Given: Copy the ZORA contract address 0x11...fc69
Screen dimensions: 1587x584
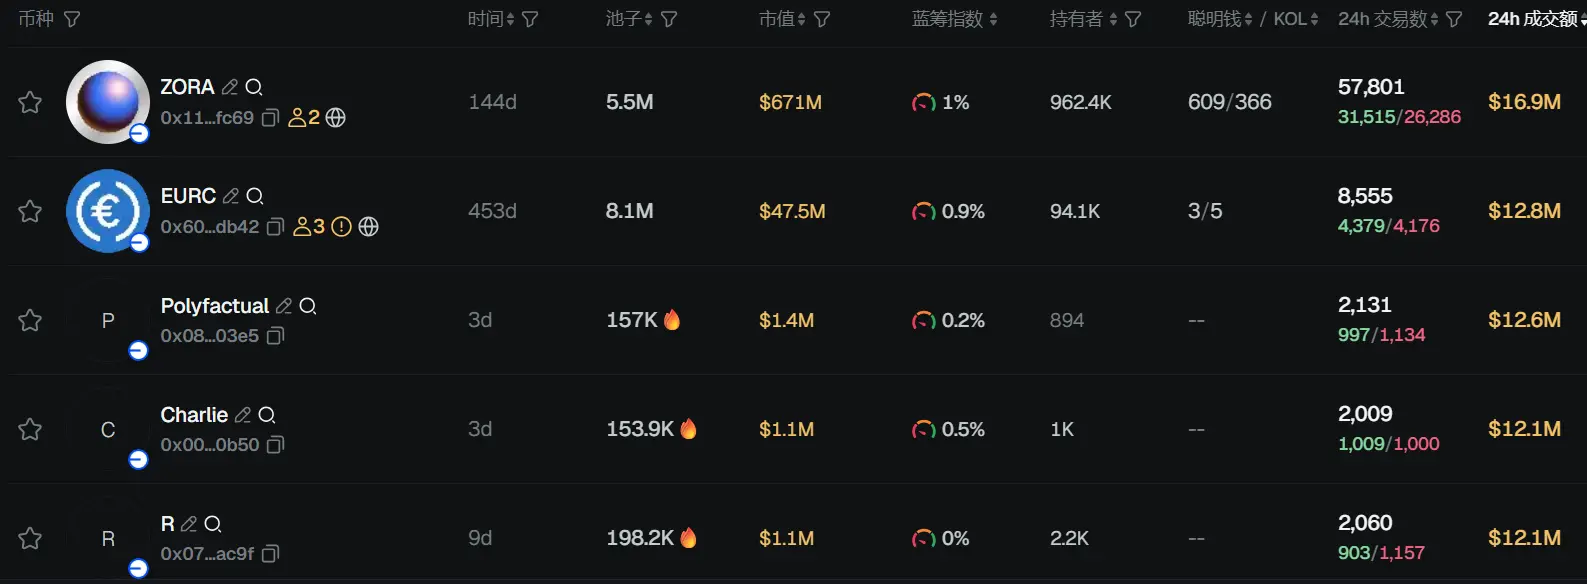Looking at the screenshot, I should pyautogui.click(x=270, y=118).
